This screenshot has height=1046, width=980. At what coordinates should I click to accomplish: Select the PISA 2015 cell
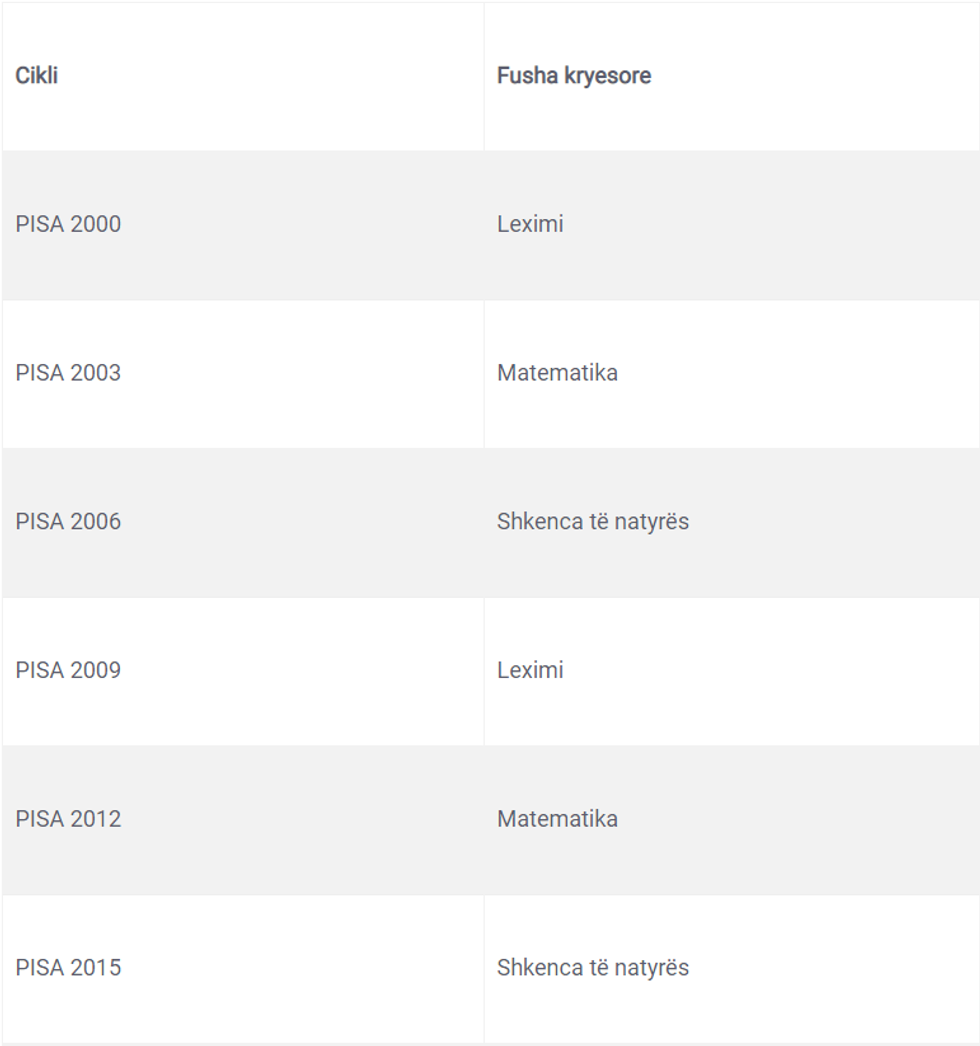(68, 968)
